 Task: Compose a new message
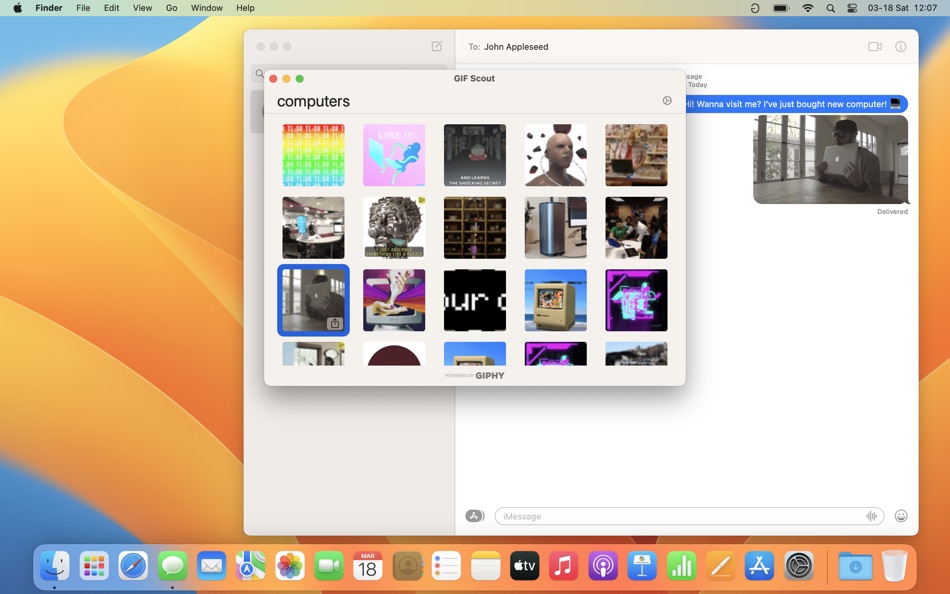coord(437,46)
